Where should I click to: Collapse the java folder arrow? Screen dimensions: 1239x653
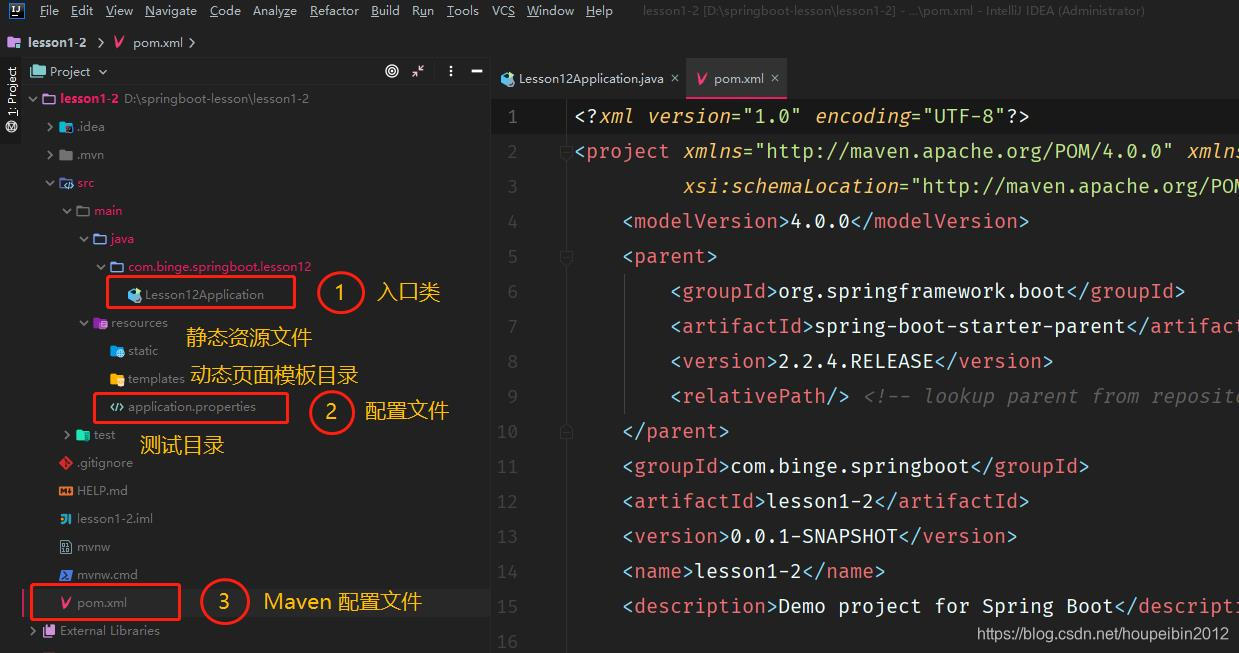pyautogui.click(x=84, y=239)
